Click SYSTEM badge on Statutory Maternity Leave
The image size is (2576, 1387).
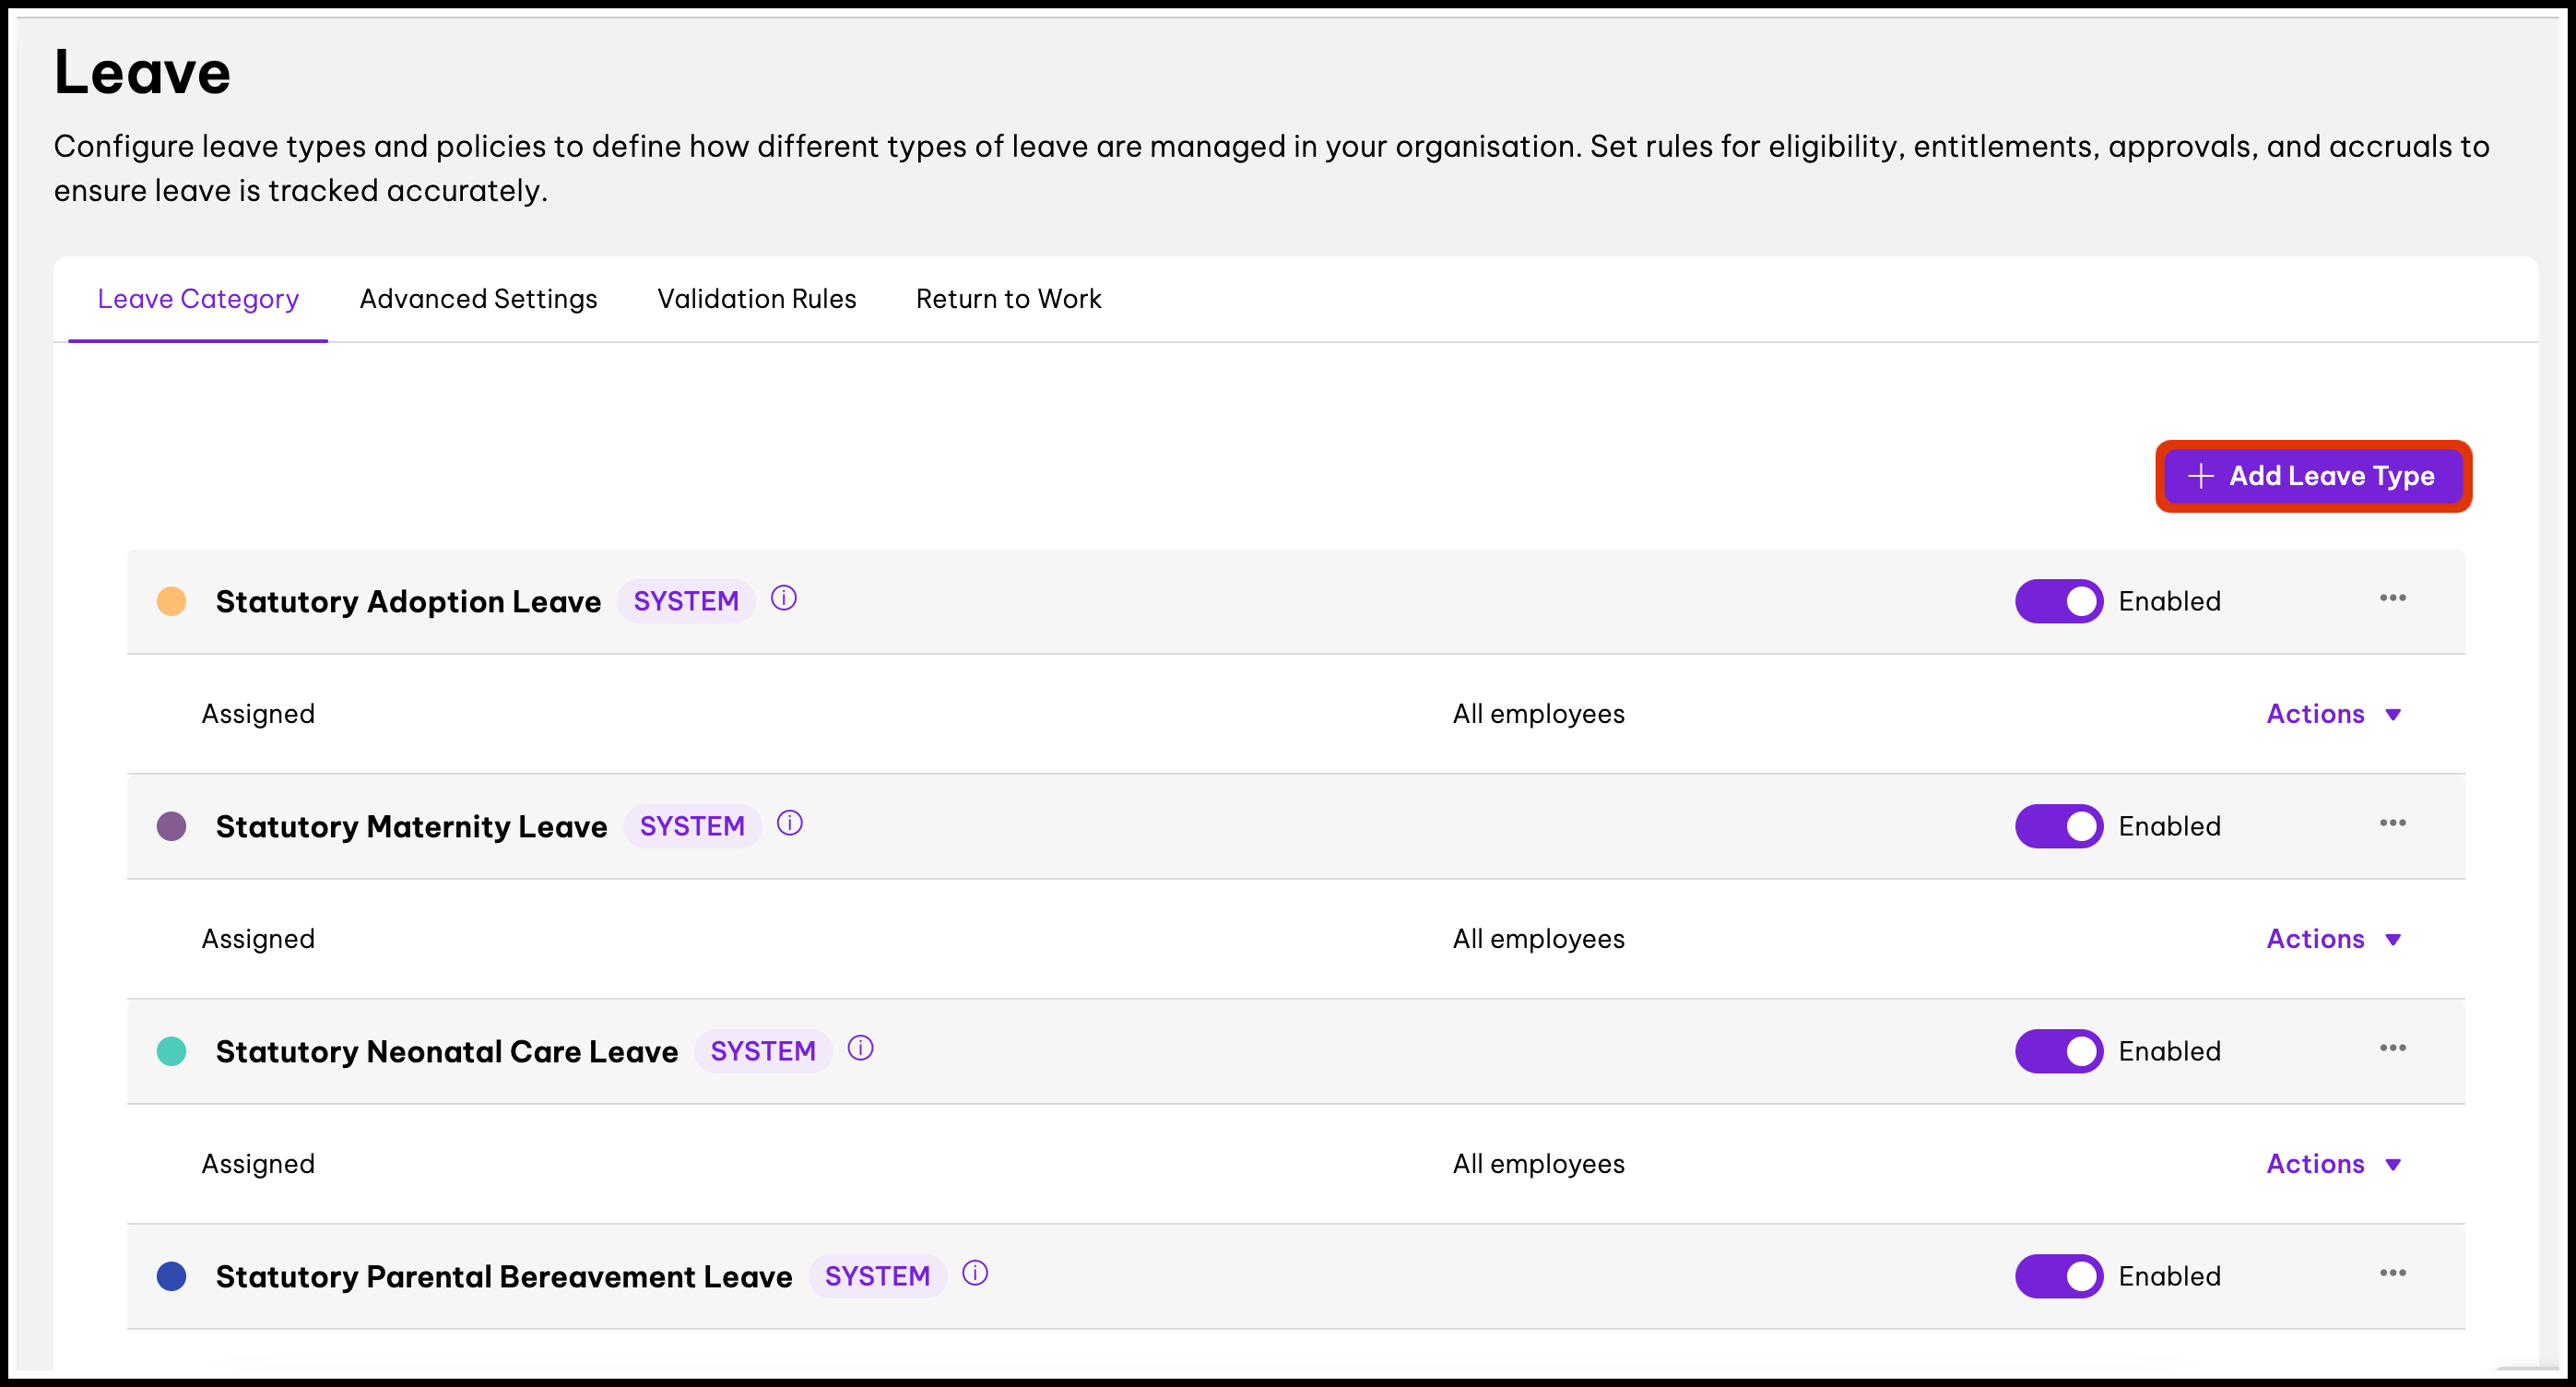point(692,826)
